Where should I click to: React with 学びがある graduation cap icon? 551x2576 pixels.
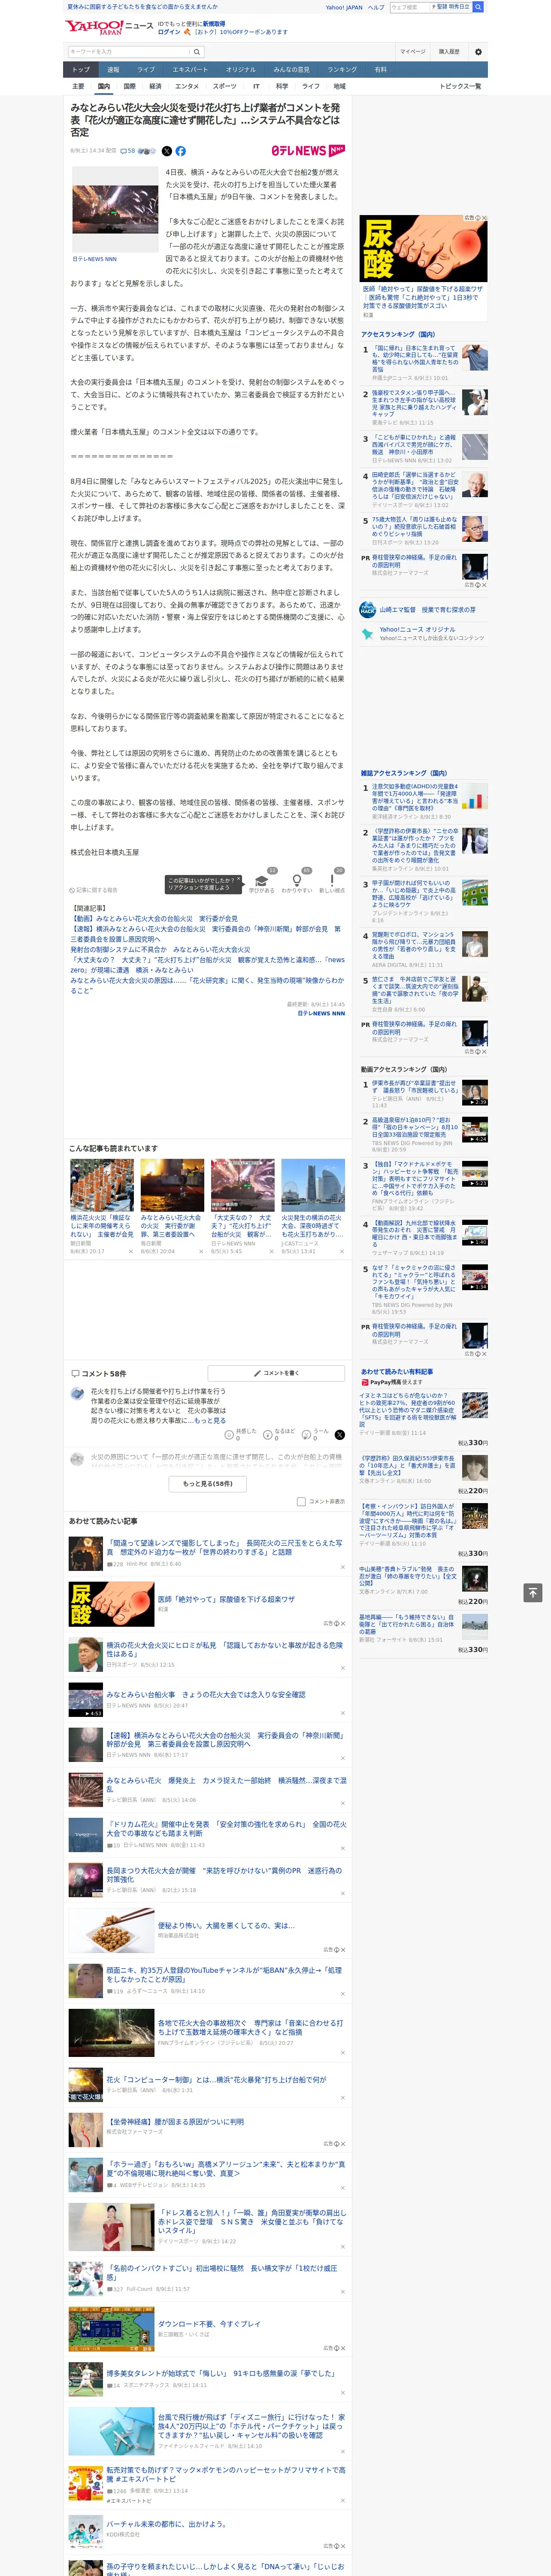pyautogui.click(x=262, y=882)
